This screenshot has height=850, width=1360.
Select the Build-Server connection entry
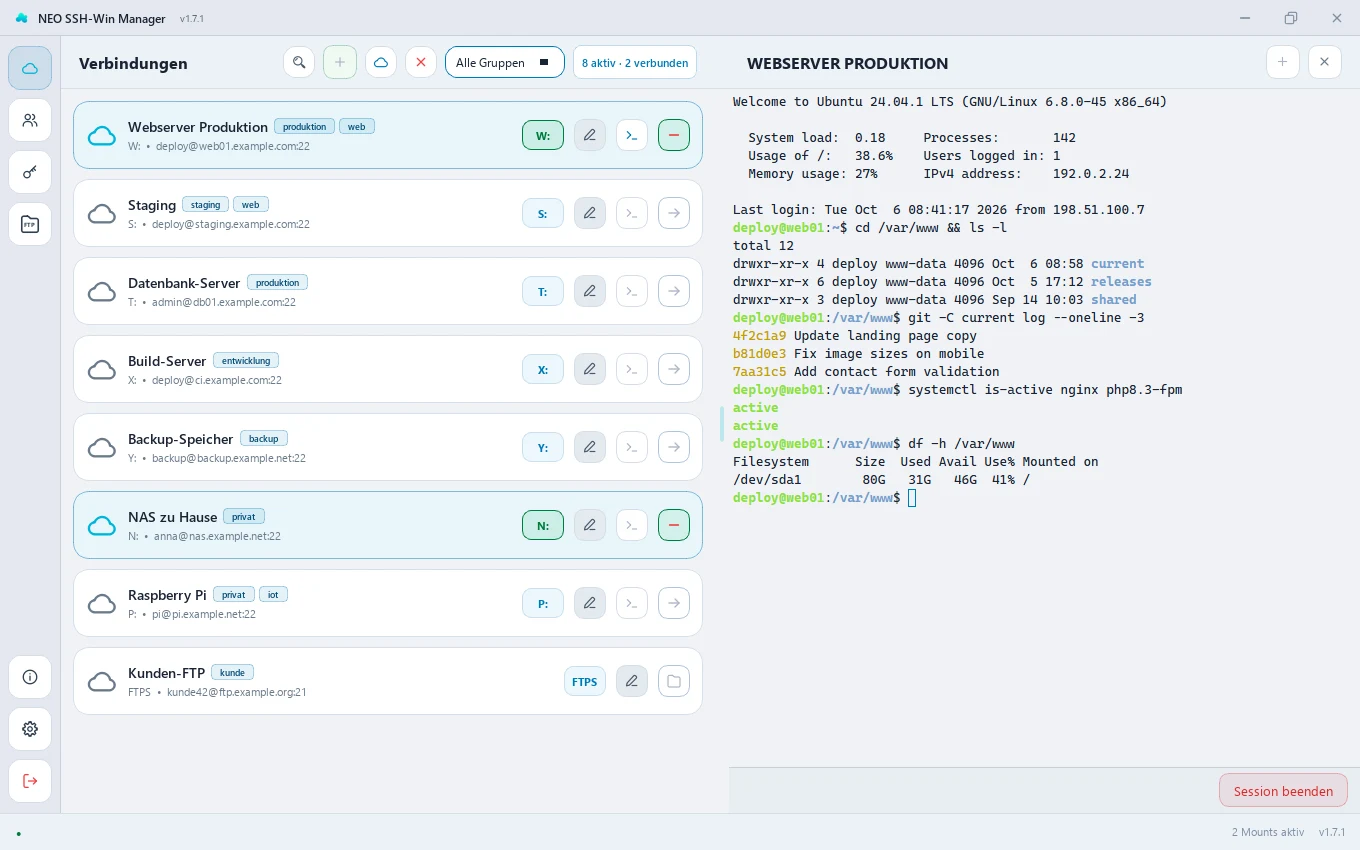point(388,369)
